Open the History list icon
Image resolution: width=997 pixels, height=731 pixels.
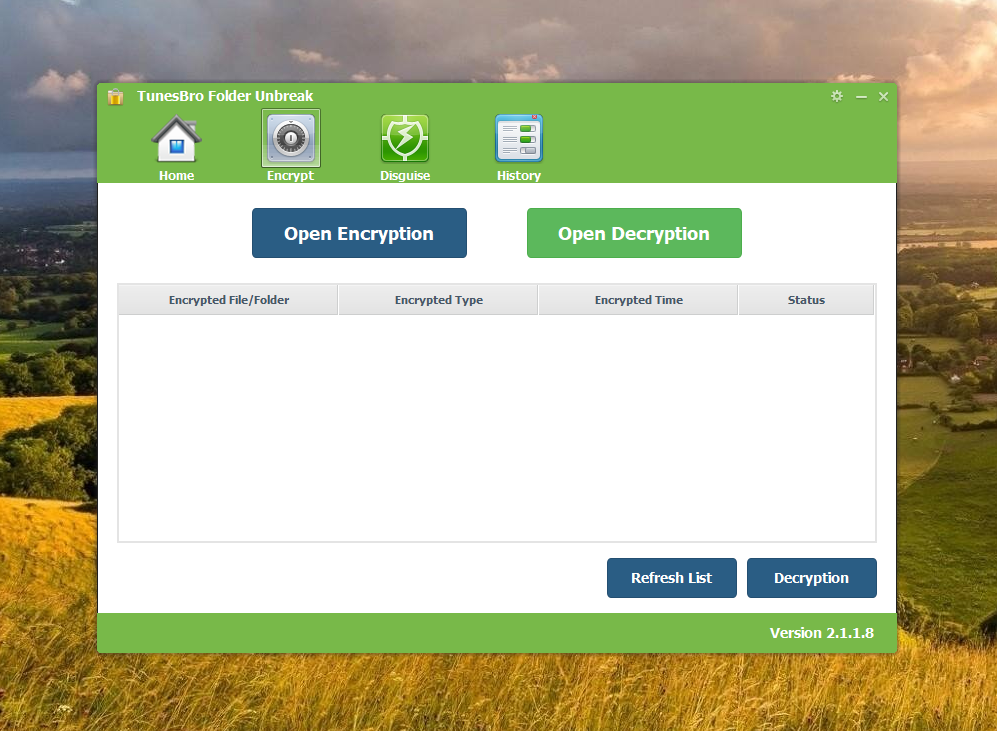click(519, 139)
